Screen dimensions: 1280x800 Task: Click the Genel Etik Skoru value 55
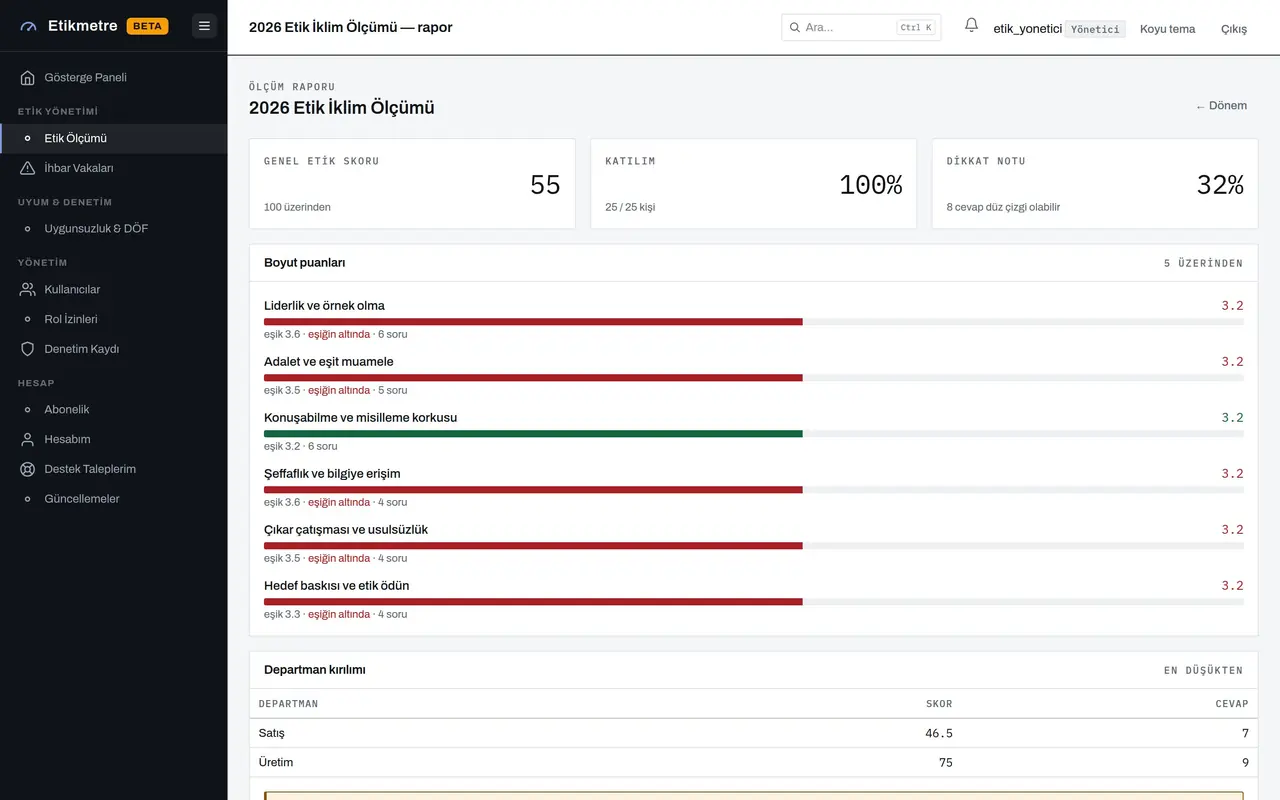click(545, 185)
